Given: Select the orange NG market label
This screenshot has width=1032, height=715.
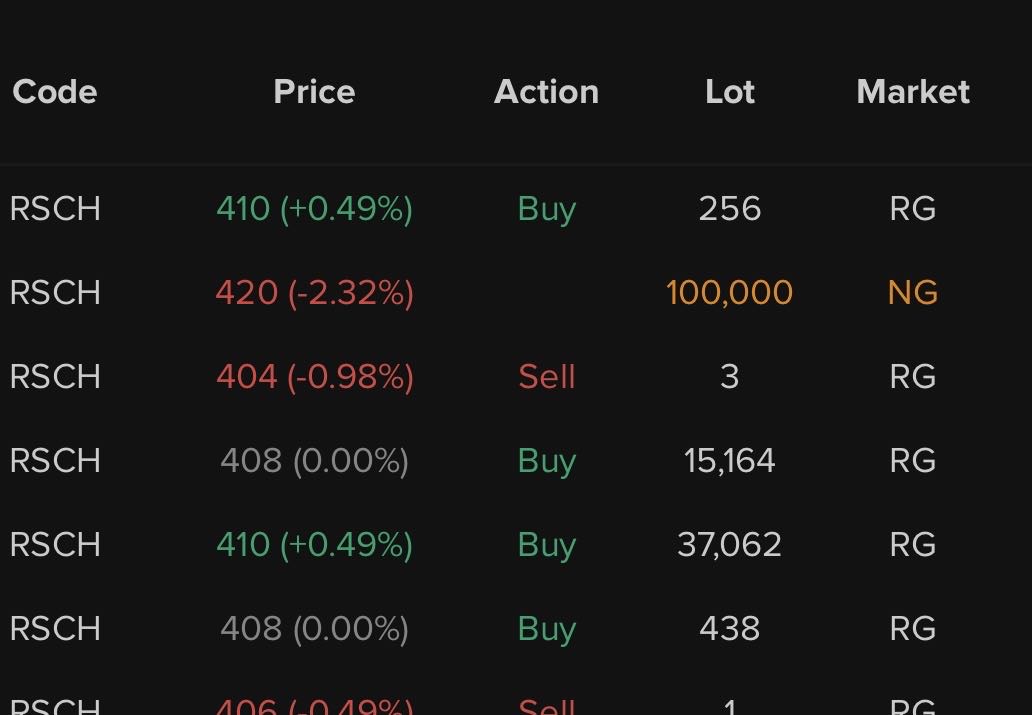Looking at the screenshot, I should 913,293.
